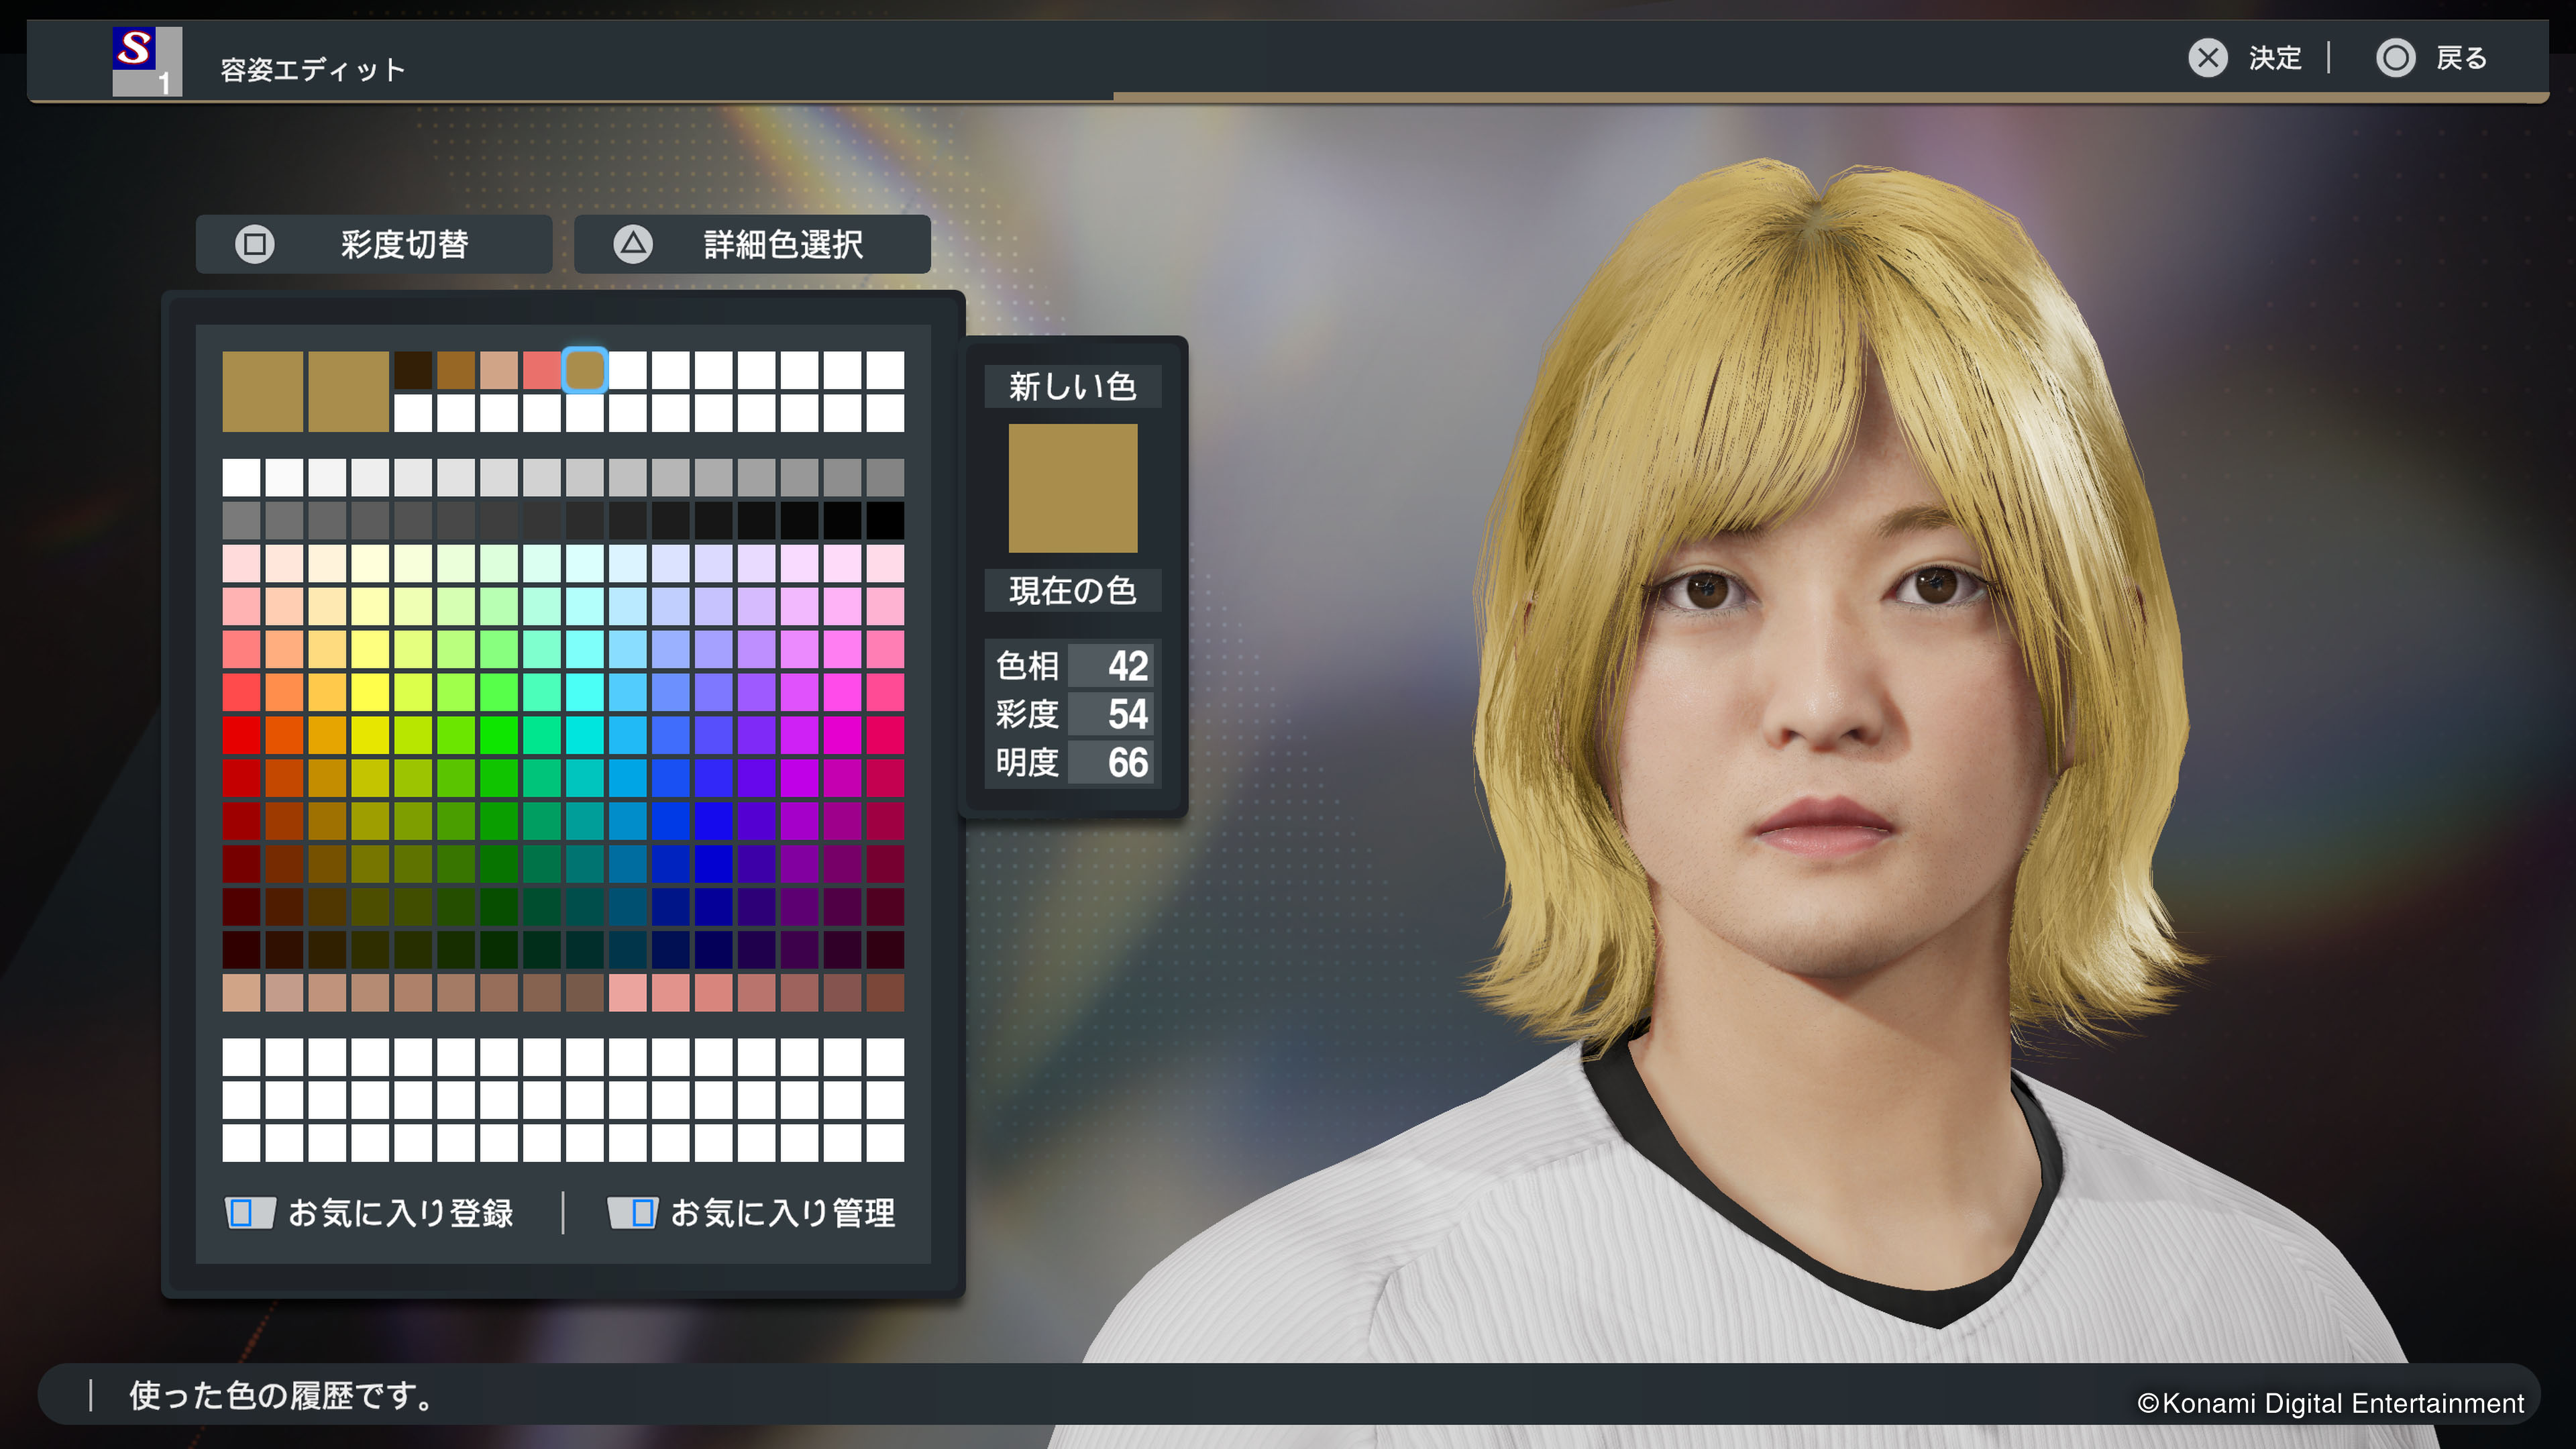Click the large current-color swatch at far left

[262, 391]
